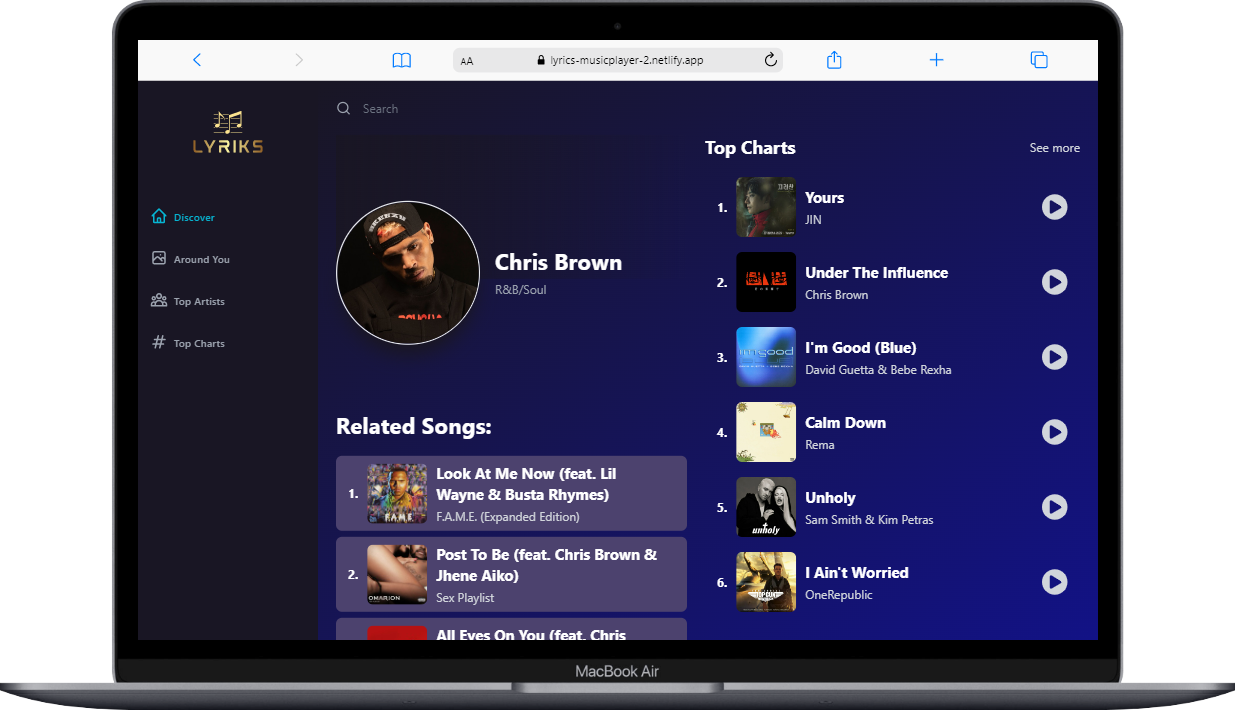Image resolution: width=1235 pixels, height=710 pixels.
Task: Click the Calm Down album artwork
Action: tap(766, 432)
